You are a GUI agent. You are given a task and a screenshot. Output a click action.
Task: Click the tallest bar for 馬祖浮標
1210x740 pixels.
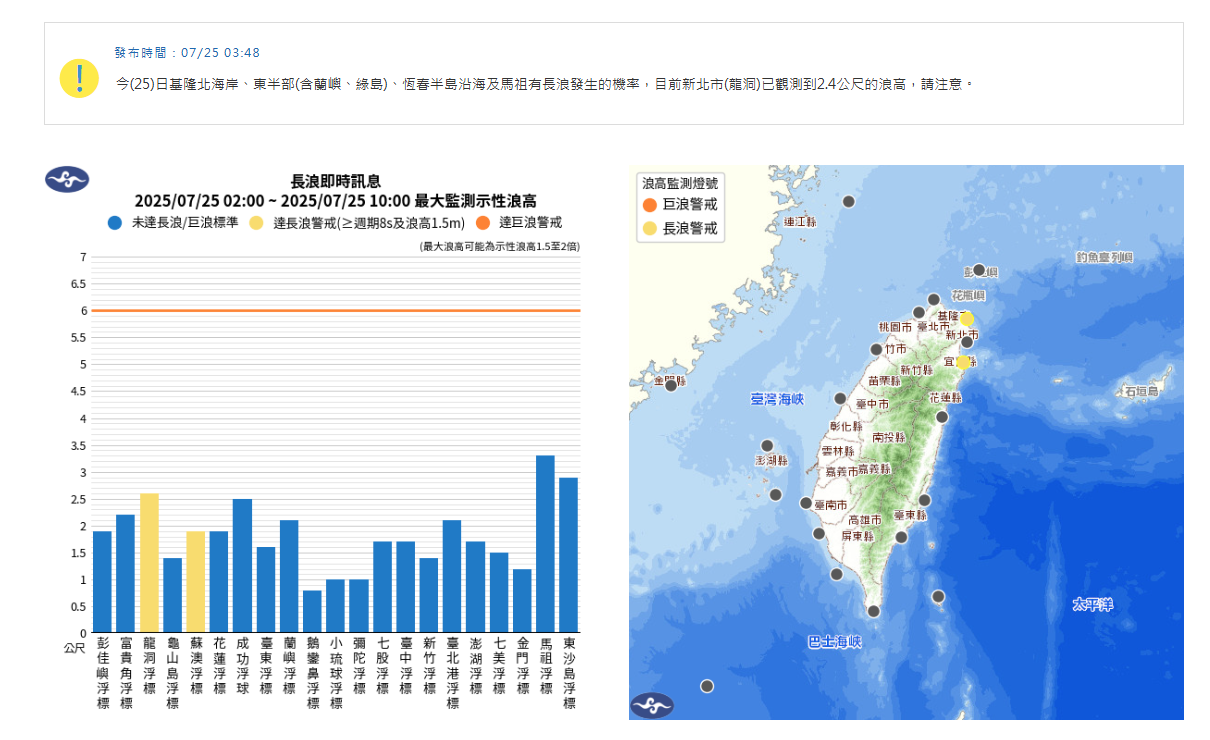(x=545, y=543)
